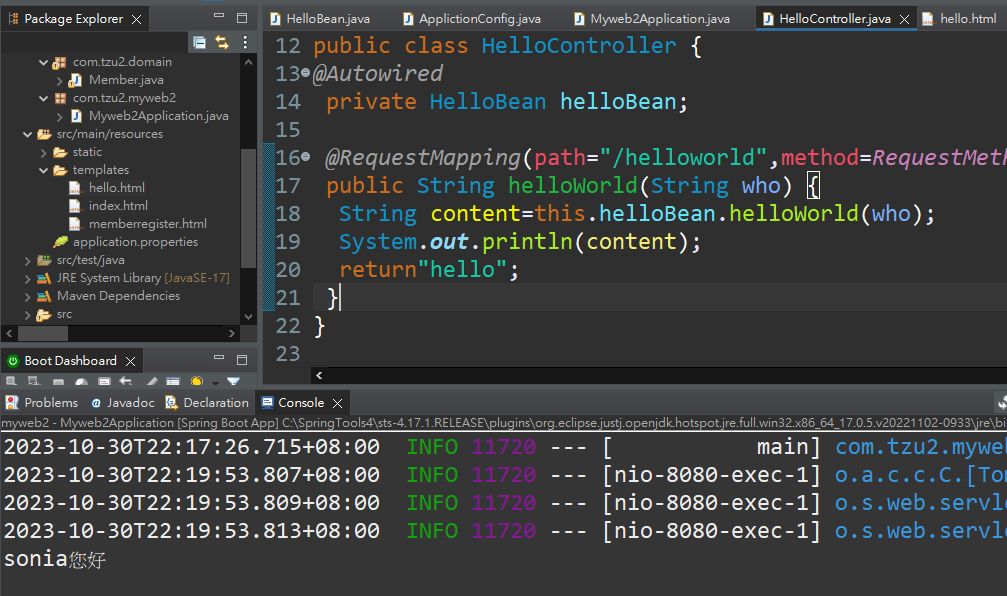Click the start/restart icon in Boot Dashboard toolbar
Screen dimensions: 1007x596
point(12,381)
